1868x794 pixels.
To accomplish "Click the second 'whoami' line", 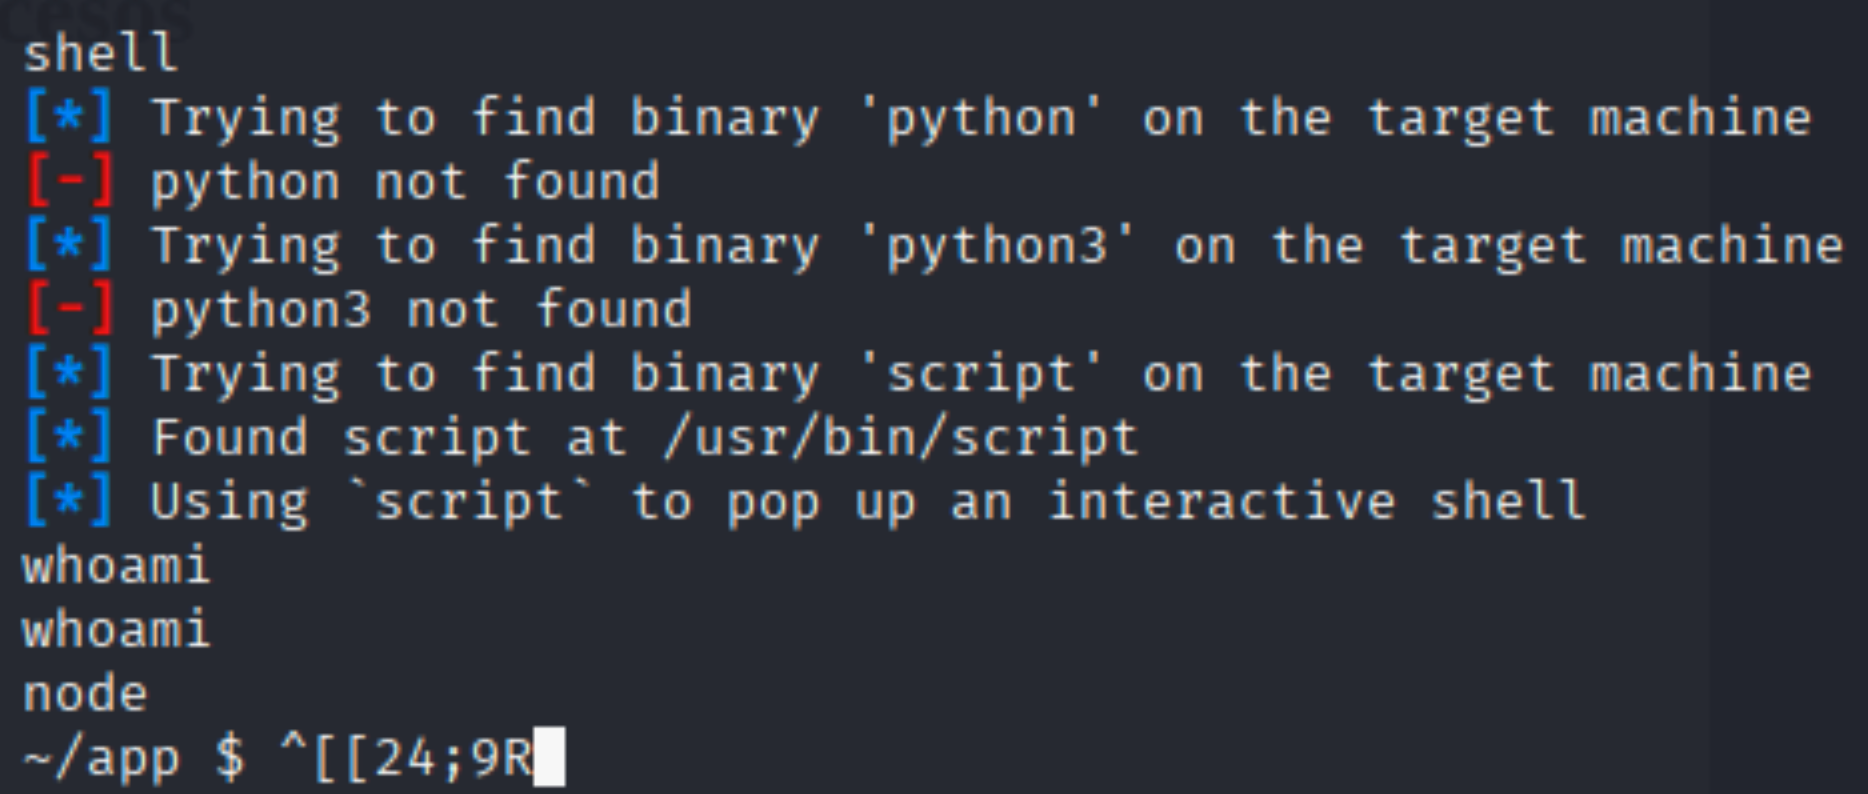I will pyautogui.click(x=116, y=630).
